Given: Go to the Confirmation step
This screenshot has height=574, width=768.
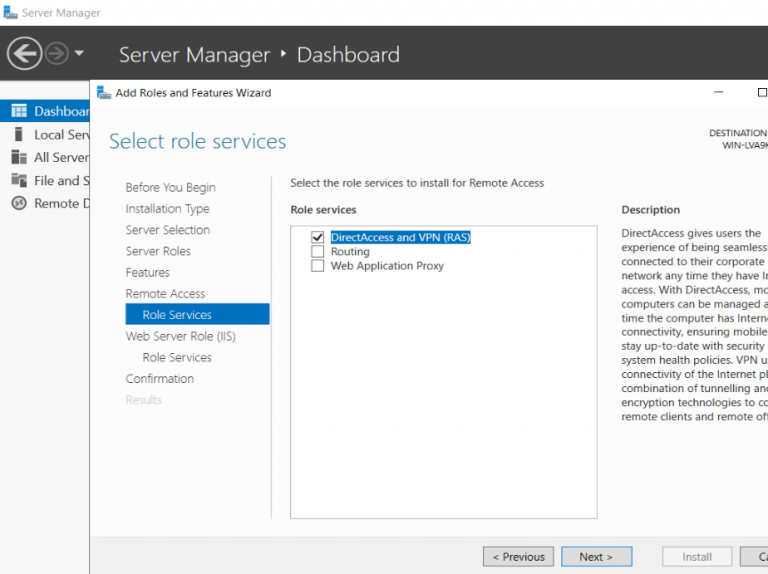Looking at the screenshot, I should (x=160, y=379).
